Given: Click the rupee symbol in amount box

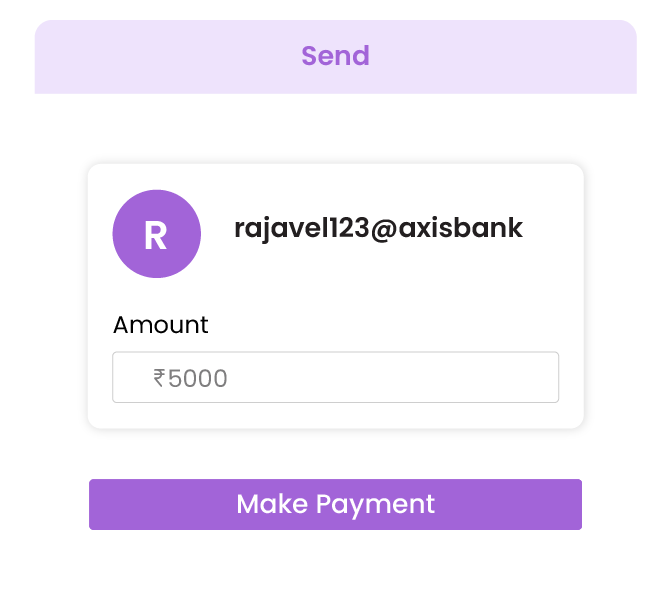Looking at the screenshot, I should [x=159, y=378].
